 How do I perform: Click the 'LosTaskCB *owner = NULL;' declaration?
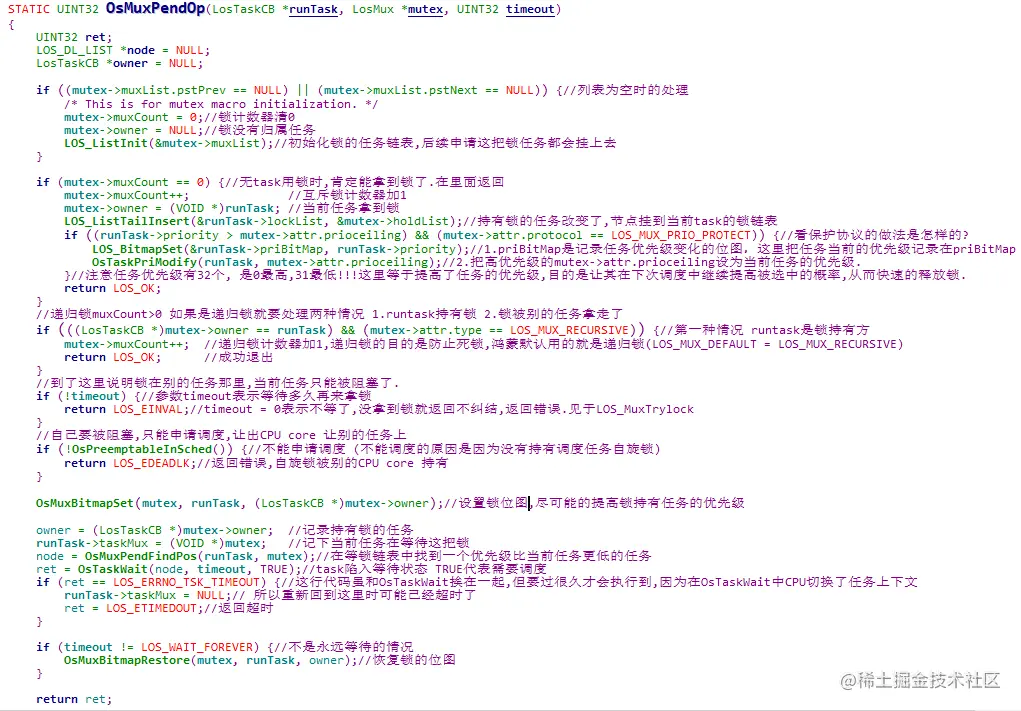click(x=119, y=63)
